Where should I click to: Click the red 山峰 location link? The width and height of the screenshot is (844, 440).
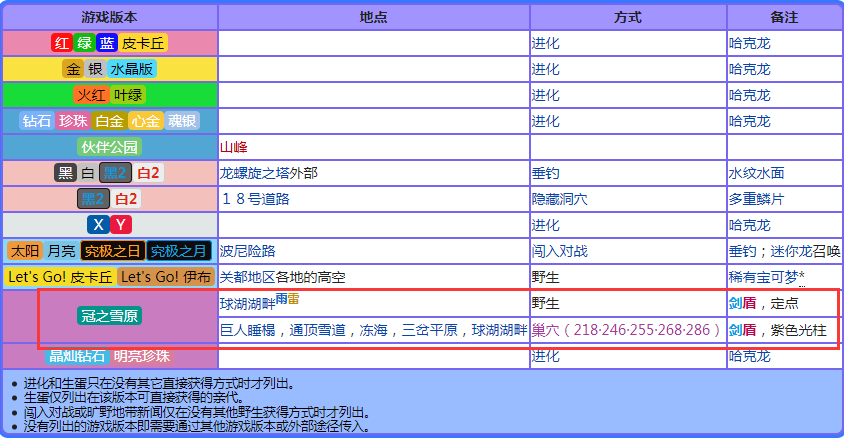click(234, 147)
